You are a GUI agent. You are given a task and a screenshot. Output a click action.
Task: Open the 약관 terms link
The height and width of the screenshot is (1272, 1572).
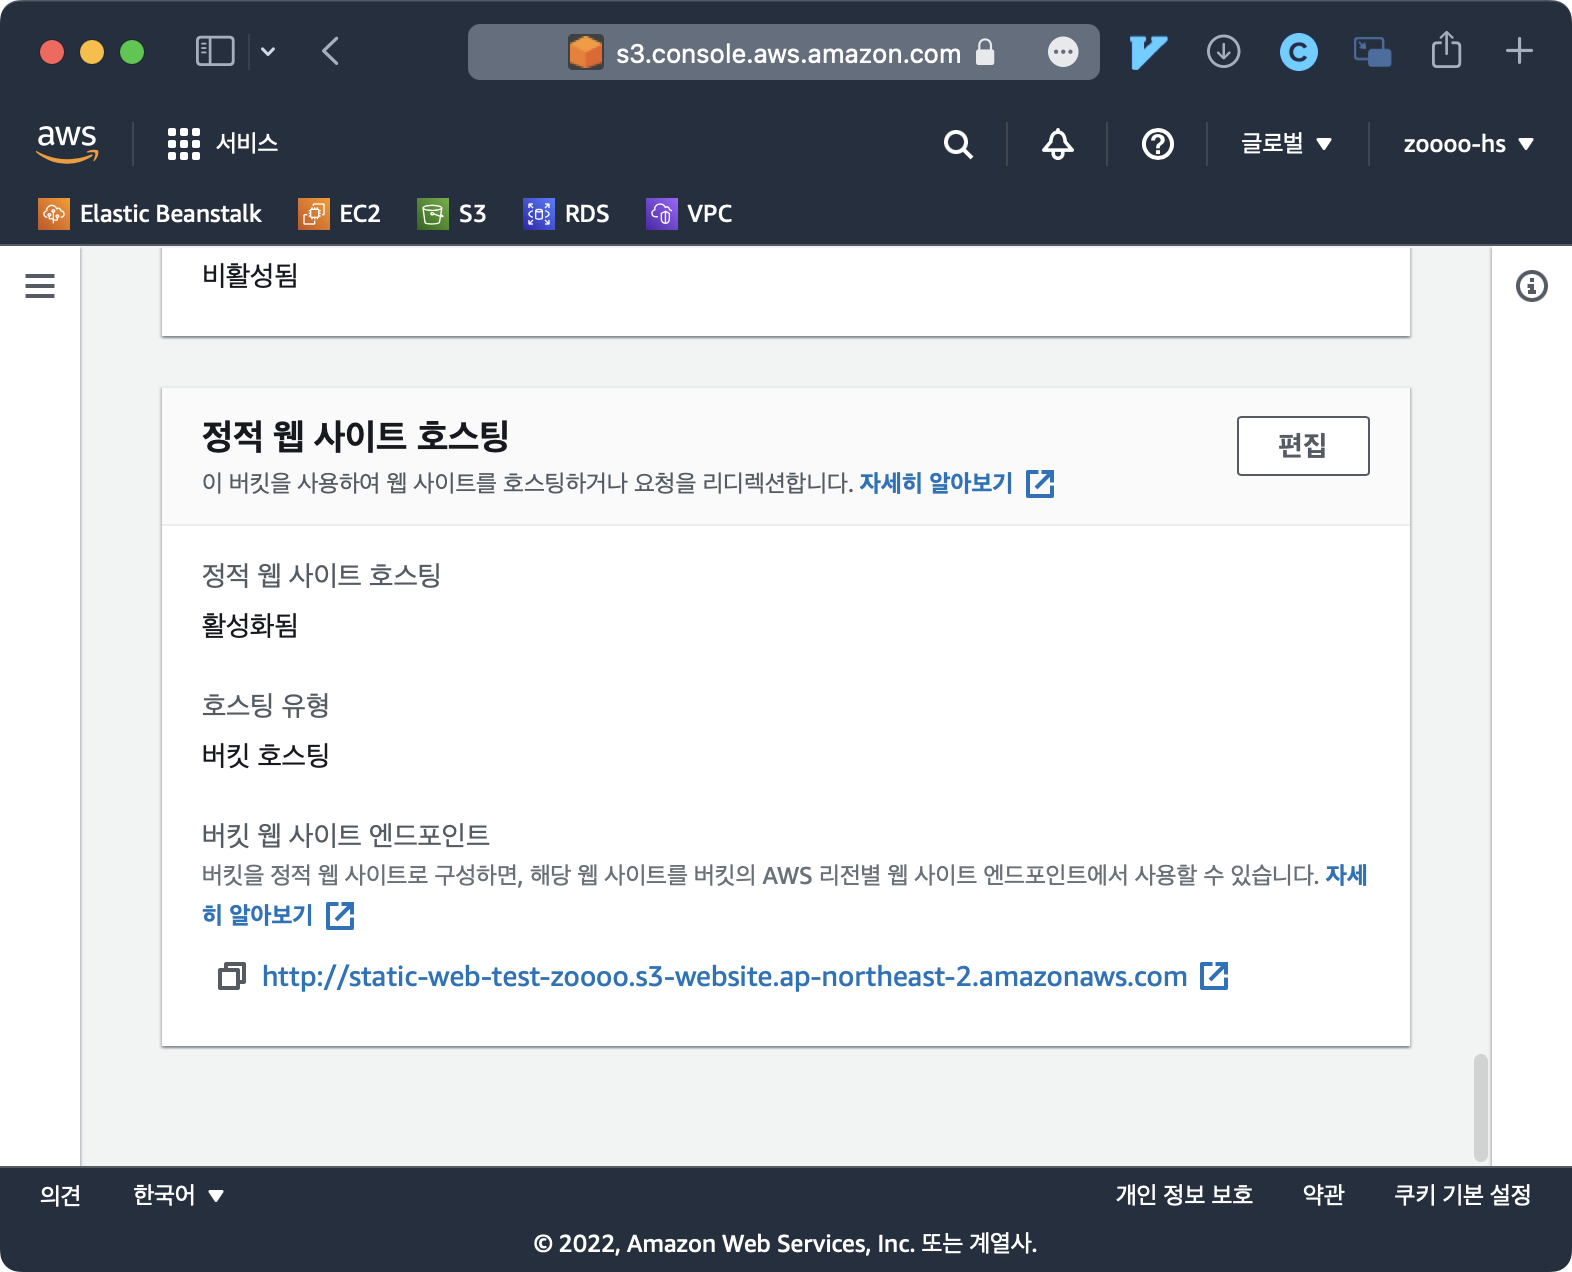tap(1323, 1195)
